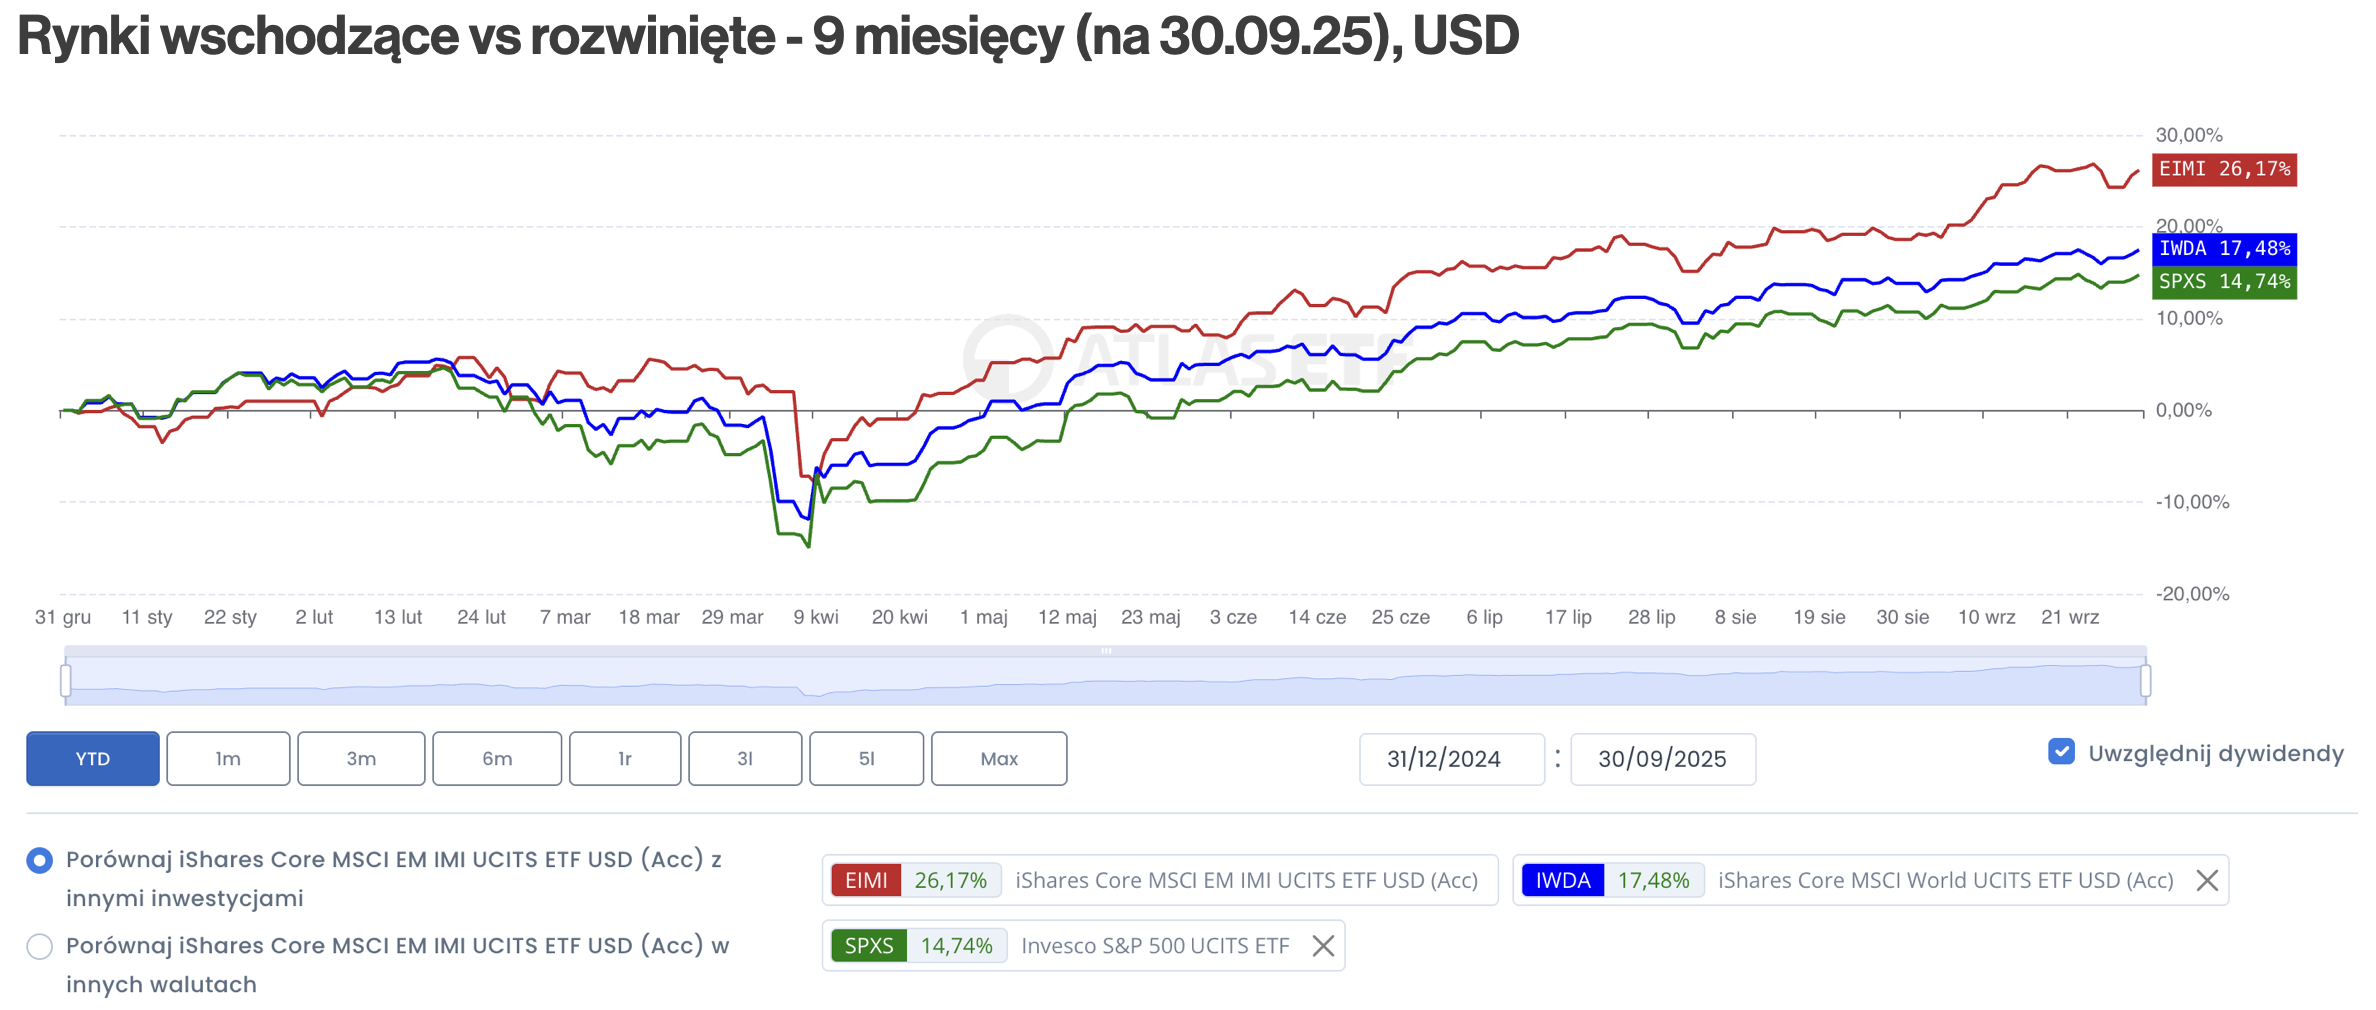Select compare in other currencies radio button
Viewport: 2376px width, 1010px height.
(40, 946)
